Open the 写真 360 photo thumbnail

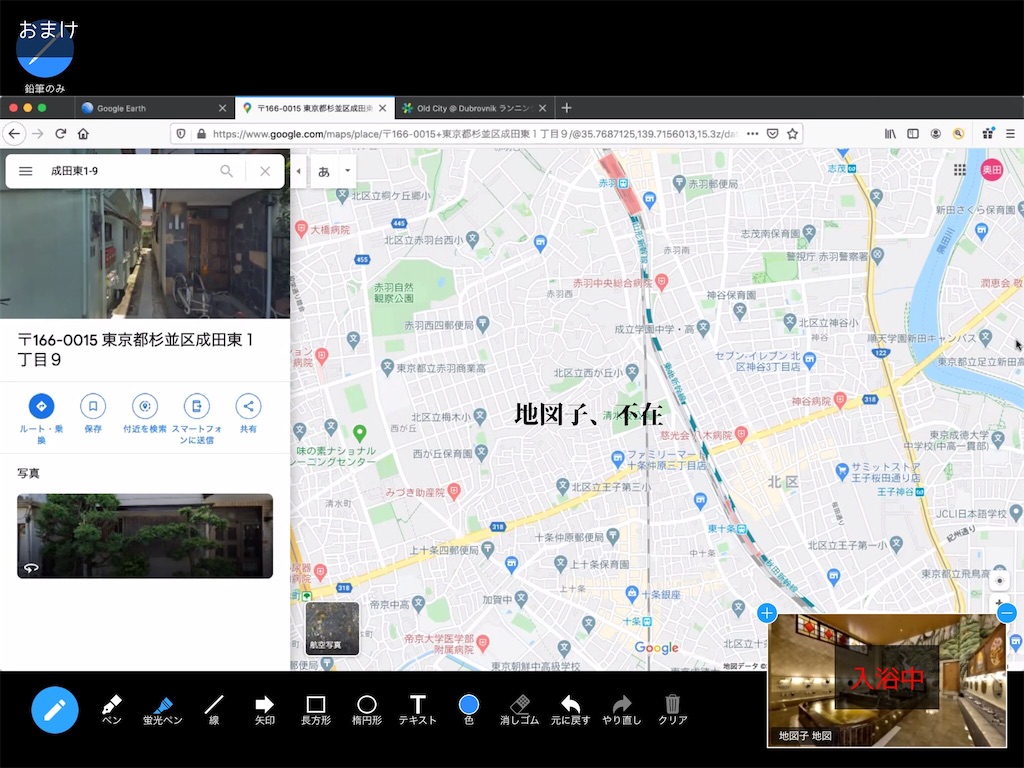[145, 536]
